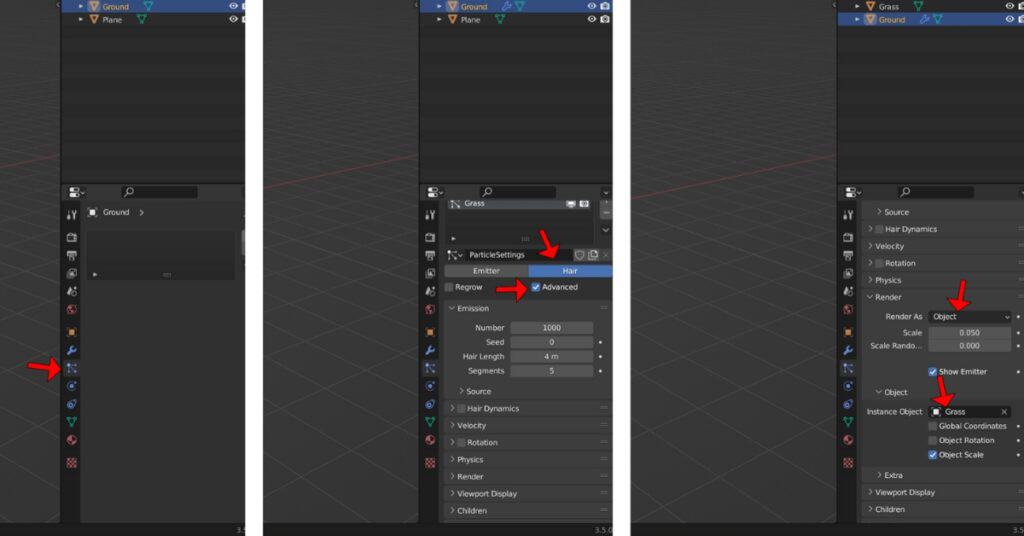Uncheck Advanced checkbox
Image resolution: width=1024 pixels, height=536 pixels.
536,287
